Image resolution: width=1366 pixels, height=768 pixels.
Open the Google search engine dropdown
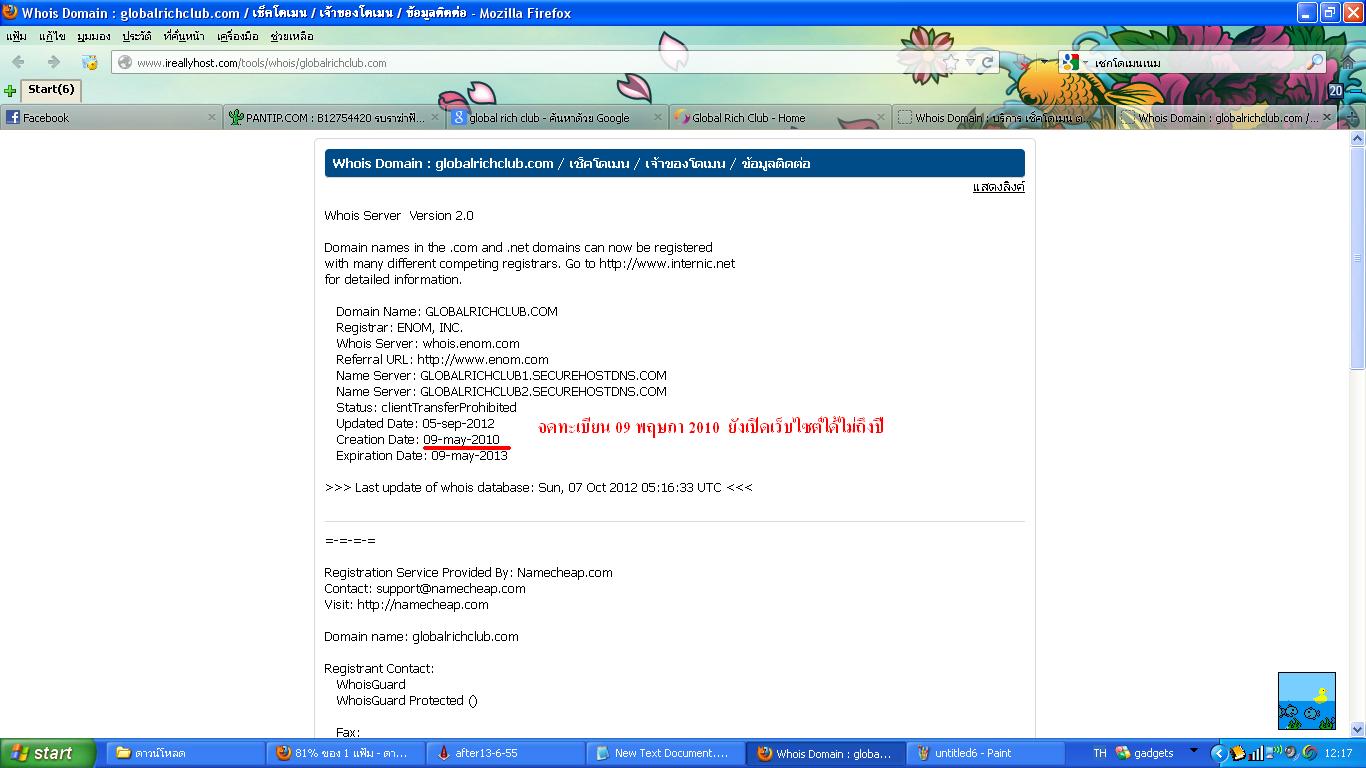coord(1075,62)
